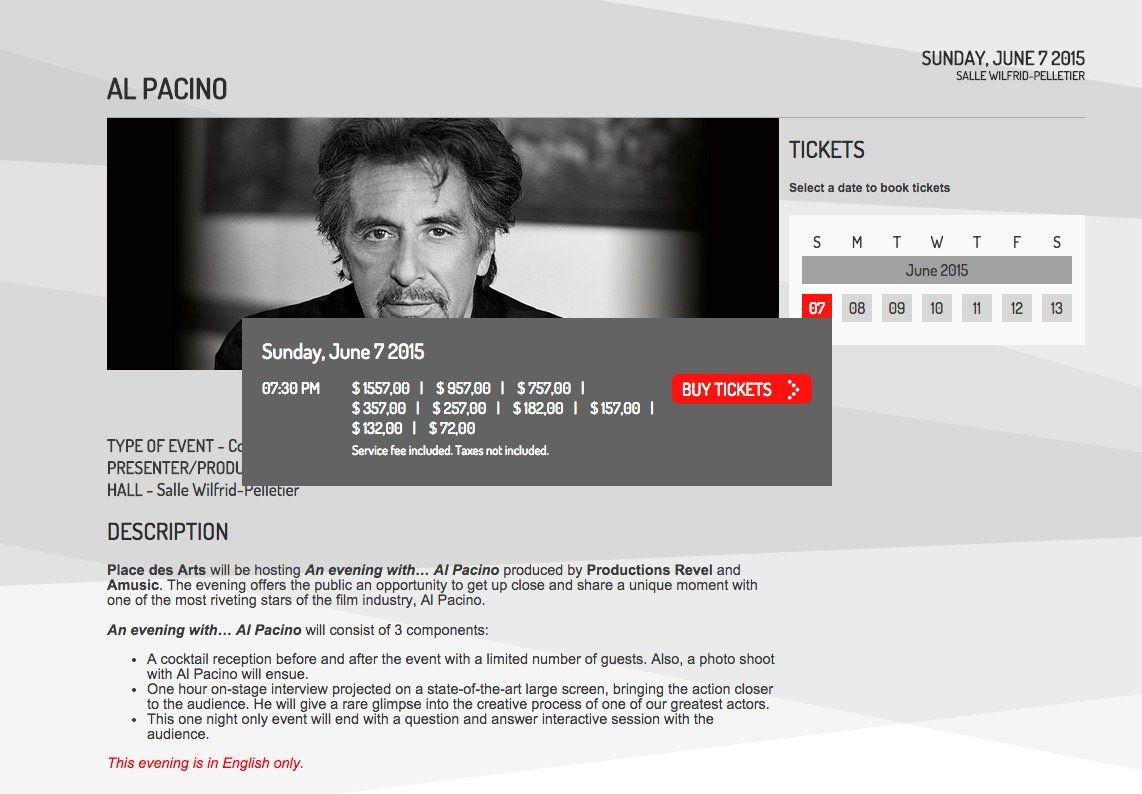This screenshot has height=794, width=1142.
Task: Click the arrow icon on Buy Tickets
Action: click(x=793, y=390)
